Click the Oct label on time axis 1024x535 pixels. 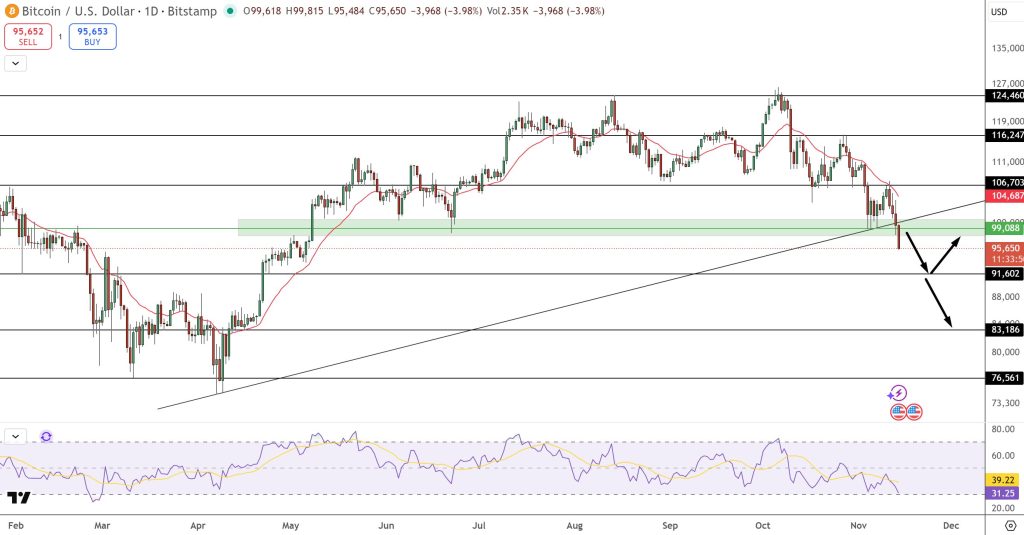pos(763,524)
